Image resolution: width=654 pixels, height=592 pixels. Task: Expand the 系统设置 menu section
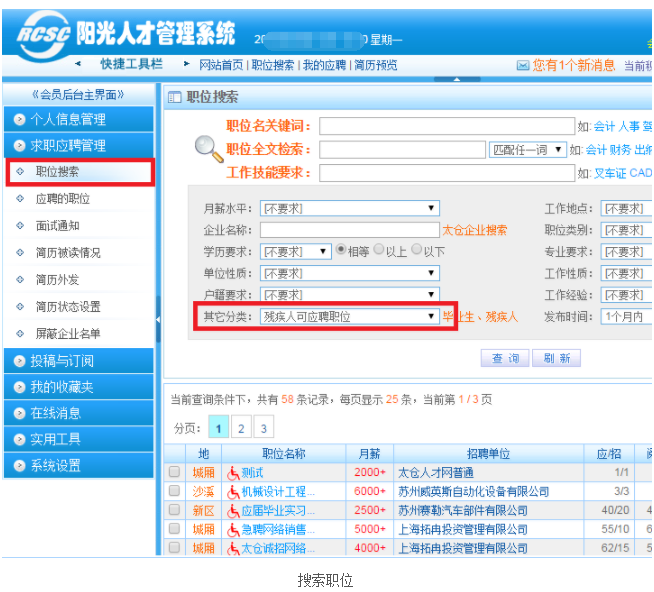point(78,466)
